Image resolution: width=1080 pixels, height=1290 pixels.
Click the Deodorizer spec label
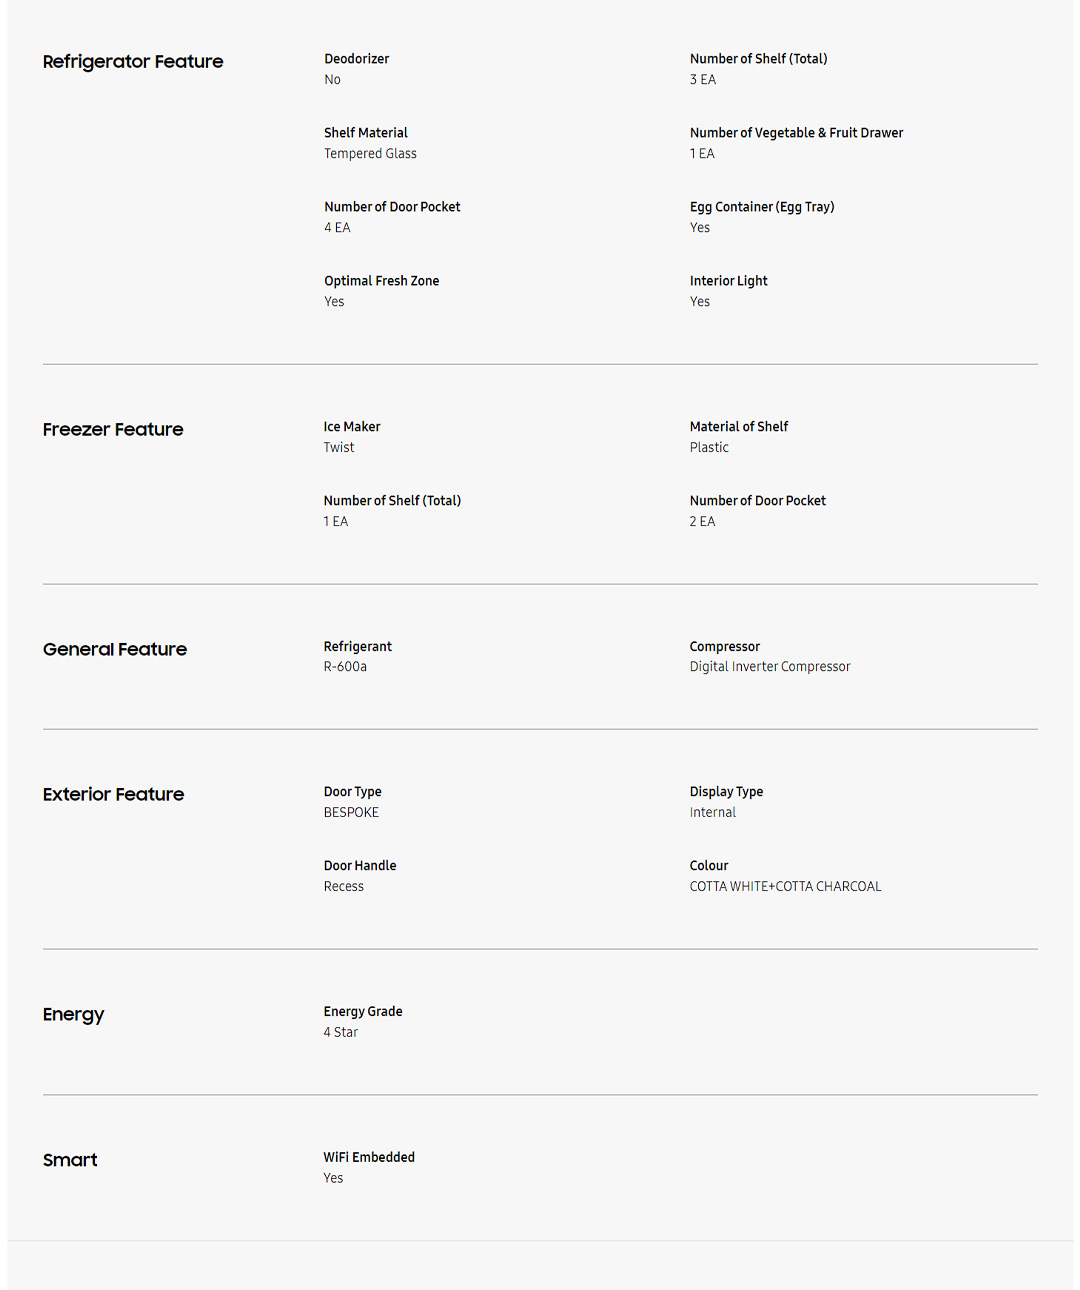coord(356,59)
